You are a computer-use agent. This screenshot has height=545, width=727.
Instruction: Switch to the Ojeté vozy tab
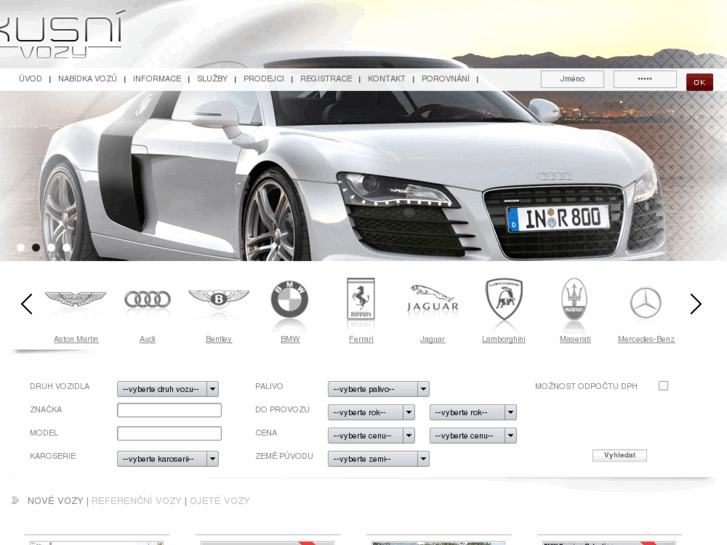coord(220,501)
